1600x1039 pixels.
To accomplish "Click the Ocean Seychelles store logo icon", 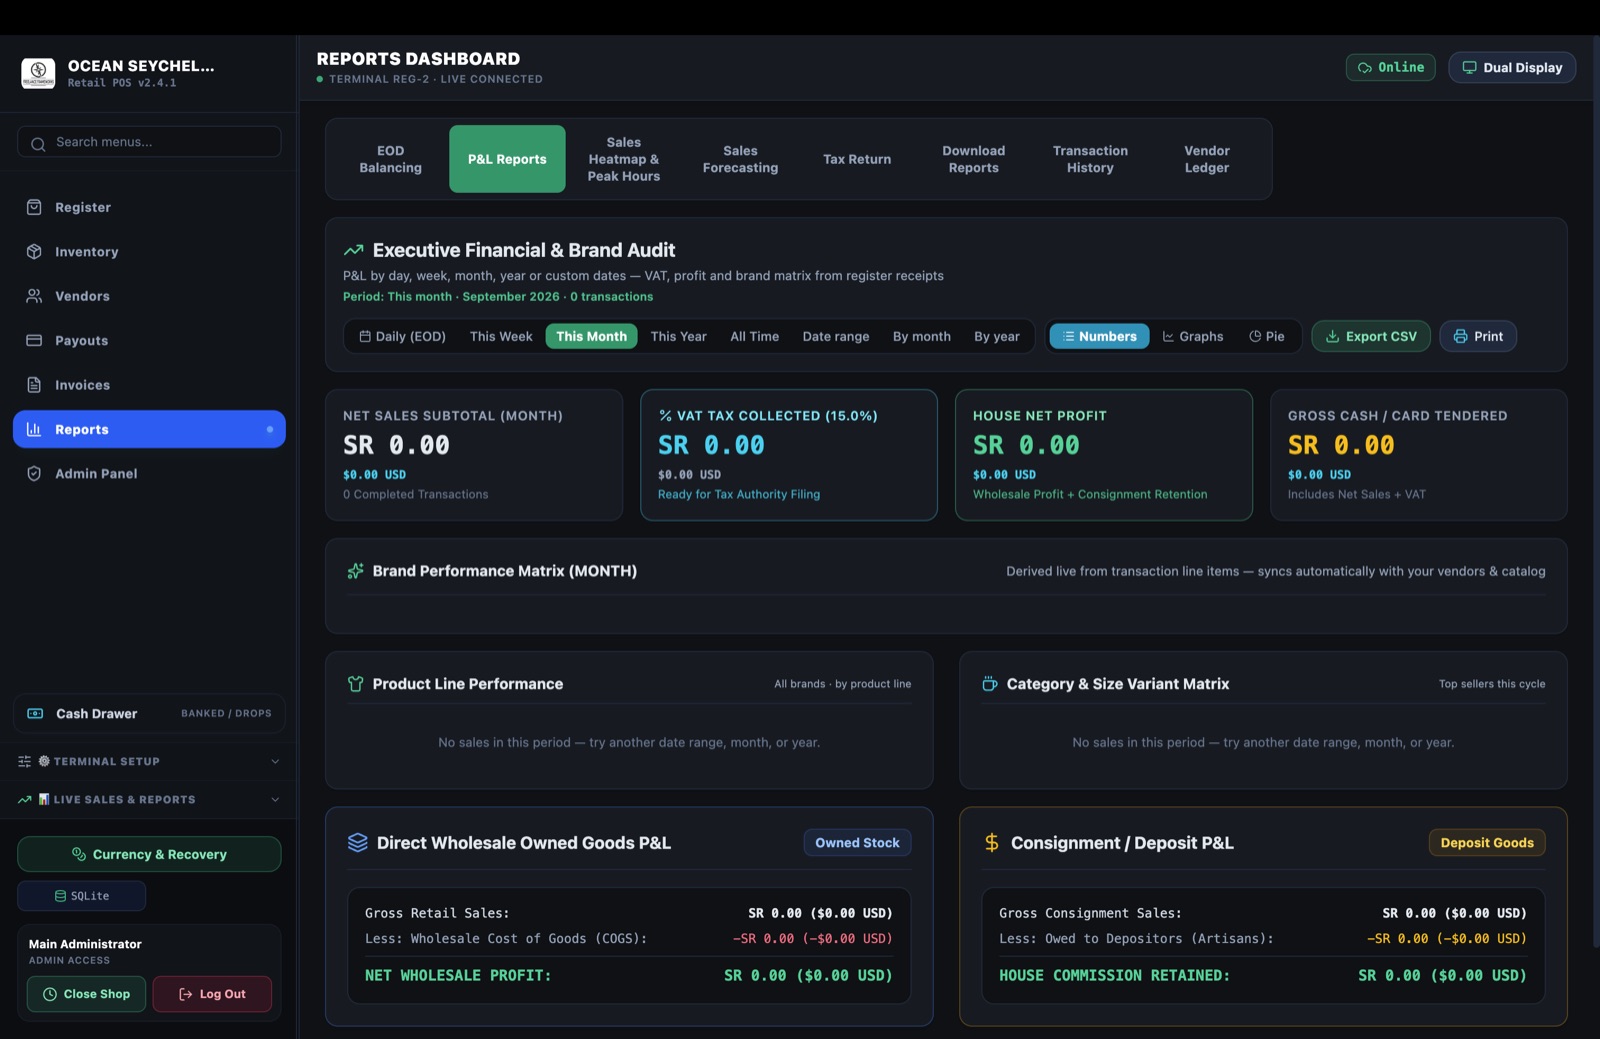I will click(x=38, y=73).
